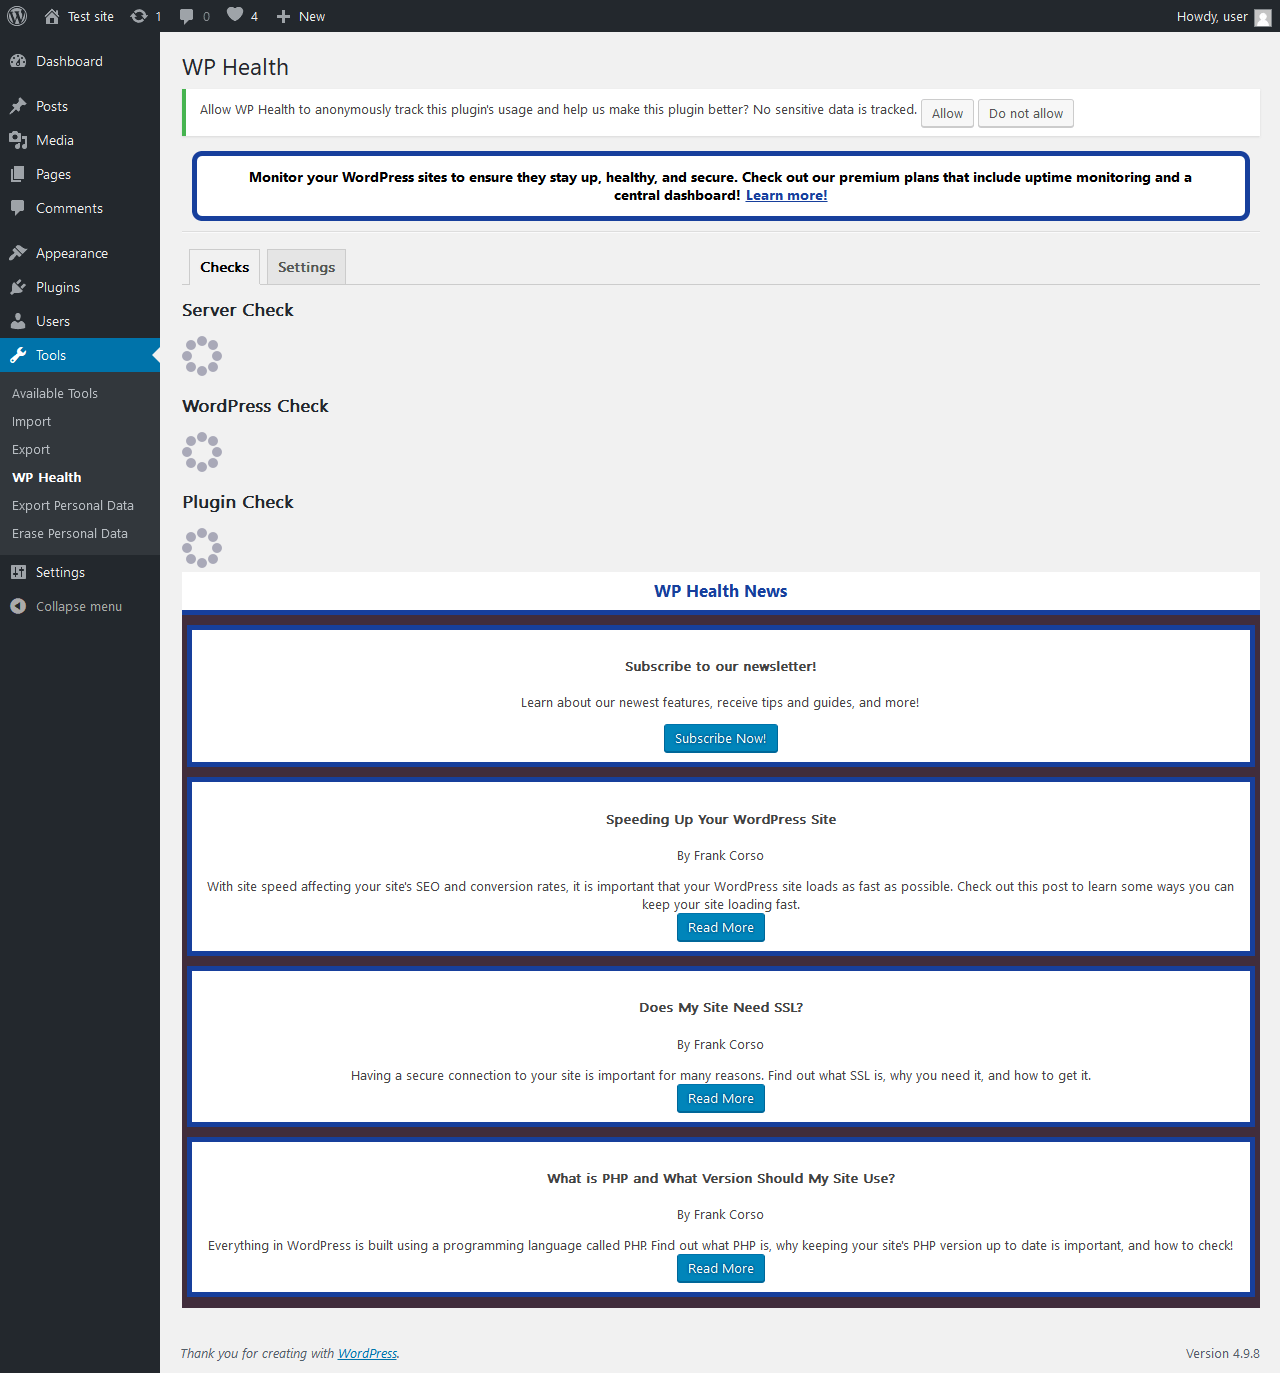The height and width of the screenshot is (1373, 1280).
Task: Open Test site home icon link
Action: pos(52,16)
